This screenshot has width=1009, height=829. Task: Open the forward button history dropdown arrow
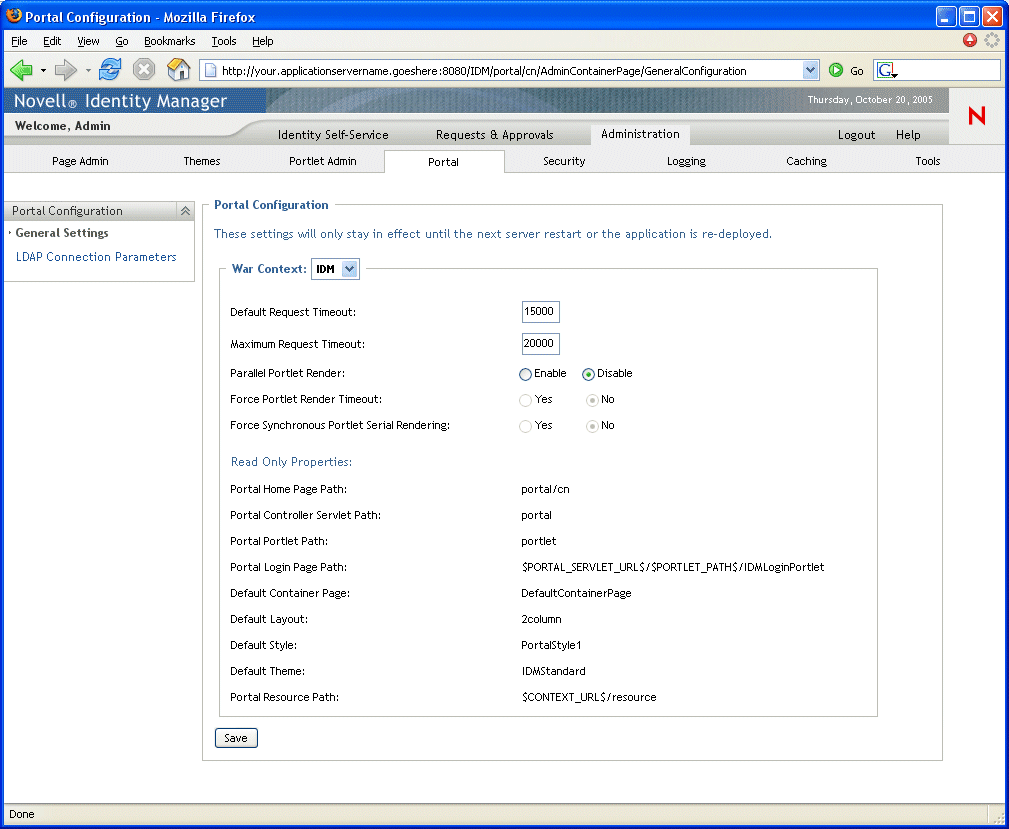click(88, 70)
